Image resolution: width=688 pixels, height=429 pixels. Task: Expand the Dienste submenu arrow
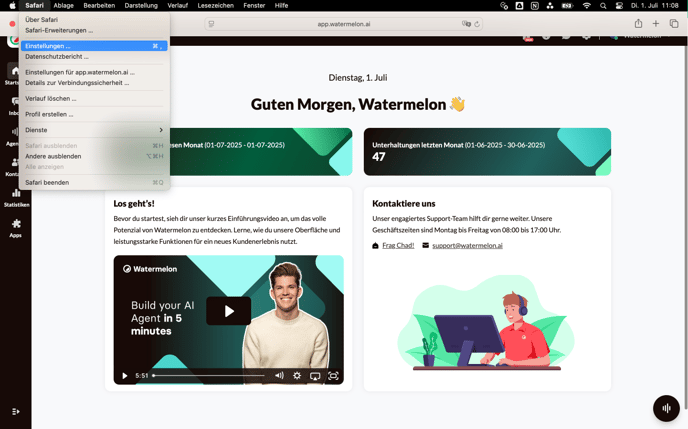tap(161, 130)
